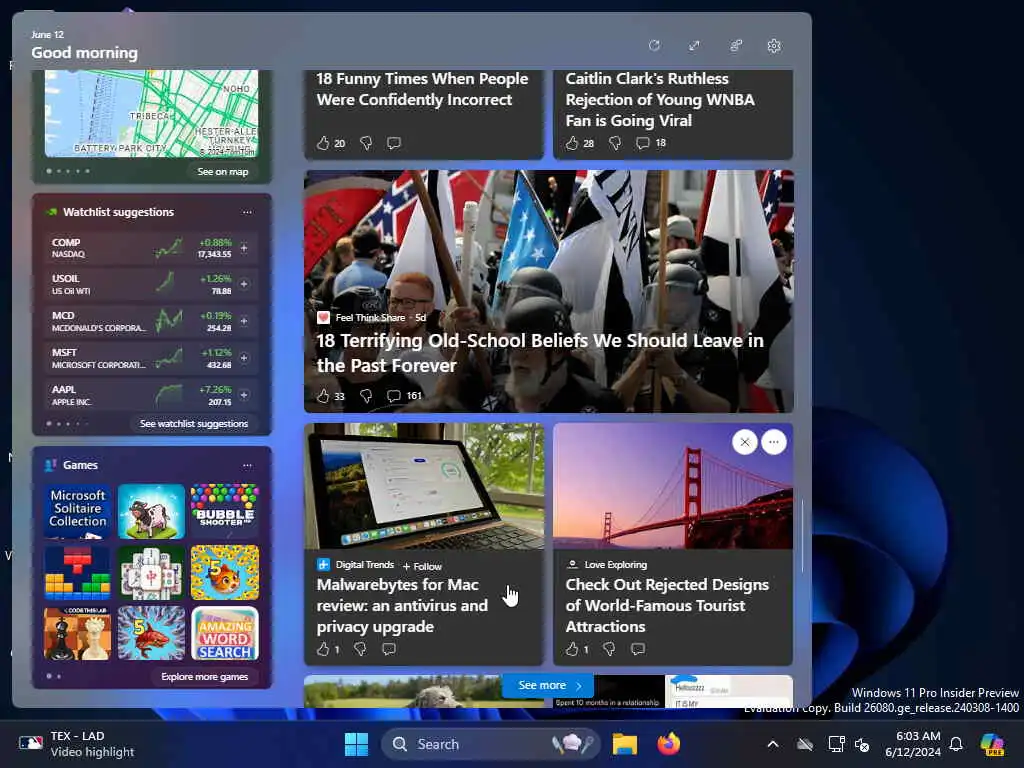Add AAPL Apple to watchlist
1024x768 pixels.
(244, 395)
